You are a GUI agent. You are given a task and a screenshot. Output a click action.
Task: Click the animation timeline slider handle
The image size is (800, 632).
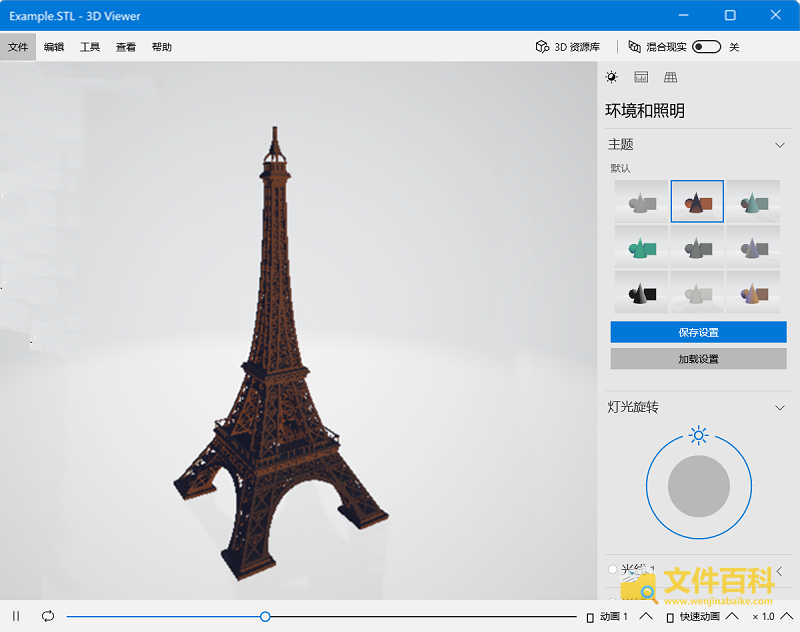point(265,617)
